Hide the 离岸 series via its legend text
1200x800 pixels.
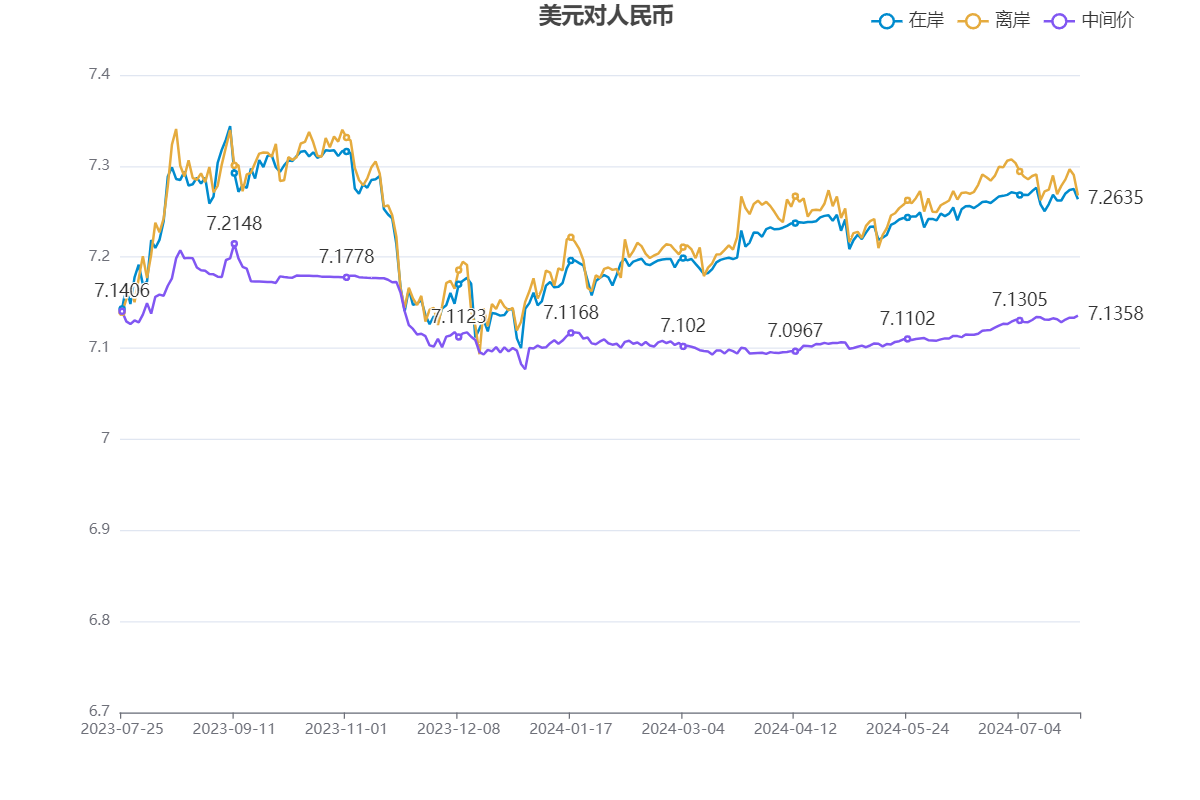point(1012,20)
